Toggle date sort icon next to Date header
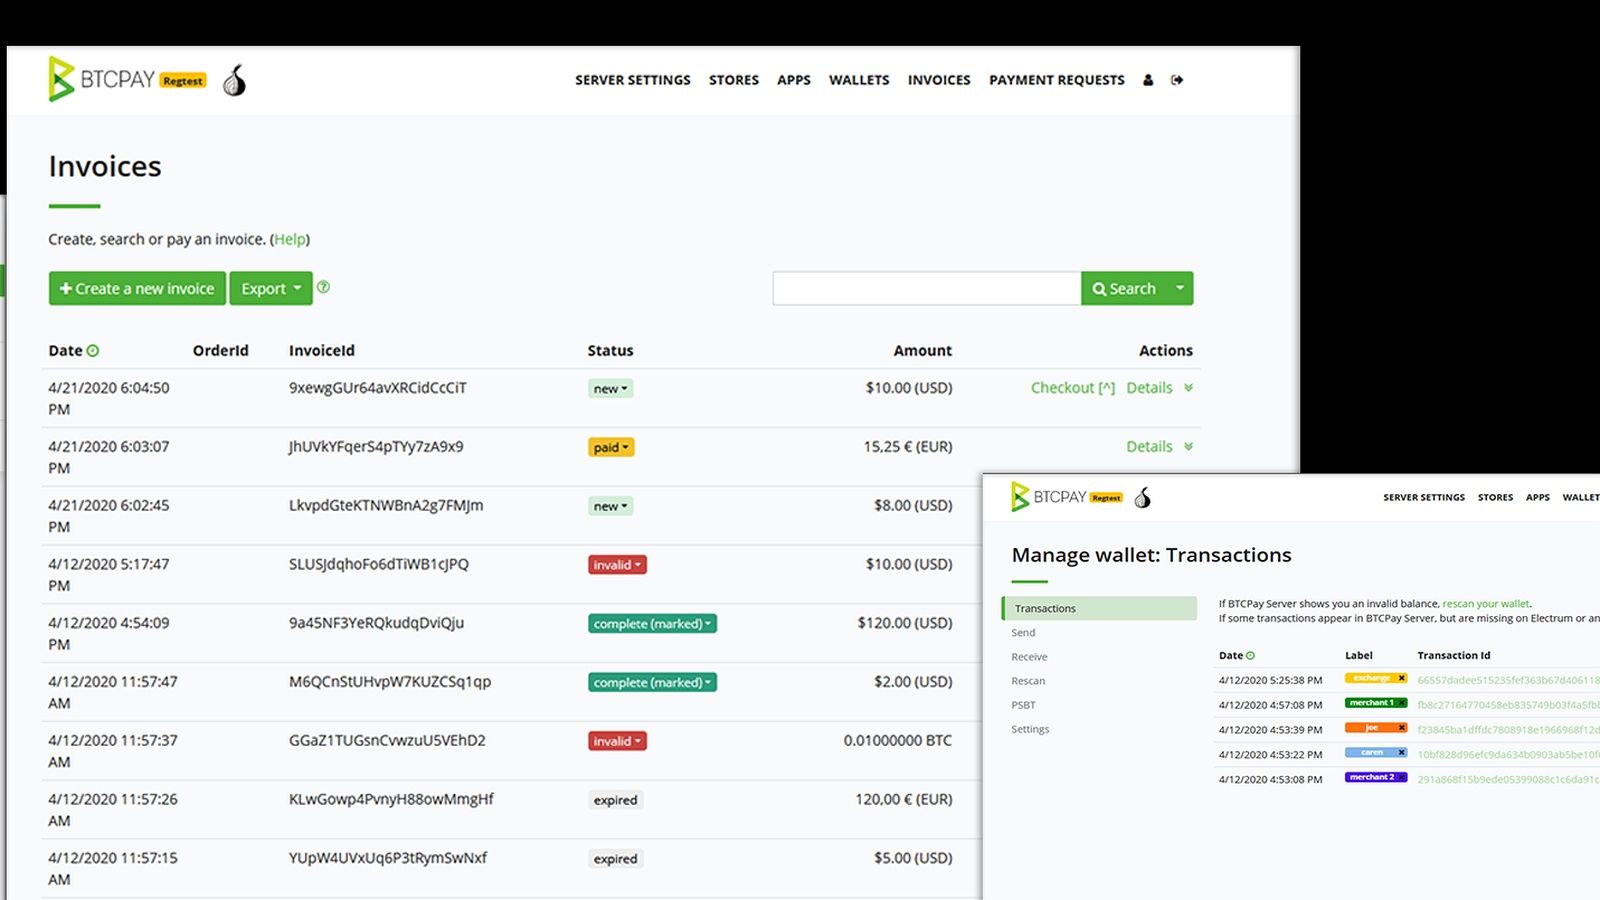Viewport: 1600px width, 900px height. pyautogui.click(x=93, y=351)
